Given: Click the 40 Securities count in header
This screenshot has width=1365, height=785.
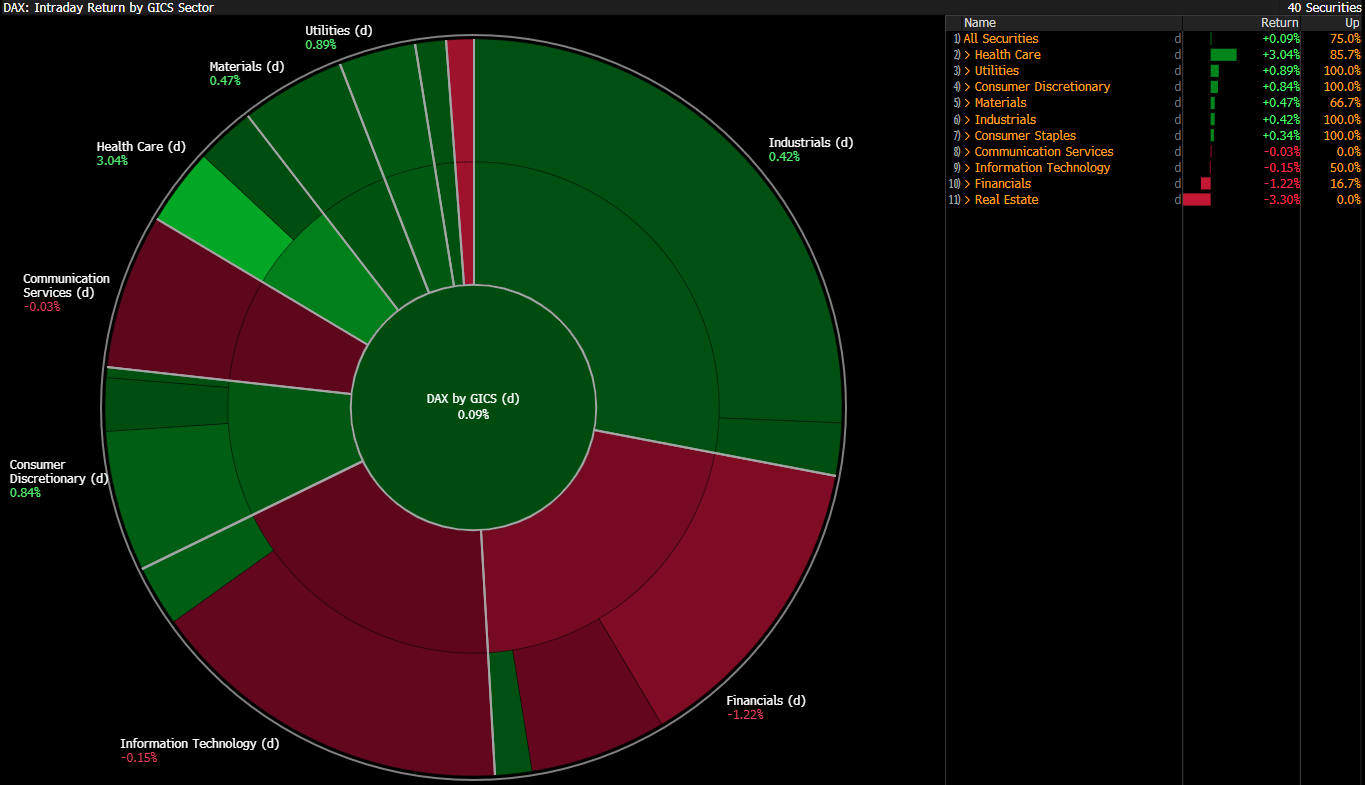Looking at the screenshot, I should point(1324,7).
